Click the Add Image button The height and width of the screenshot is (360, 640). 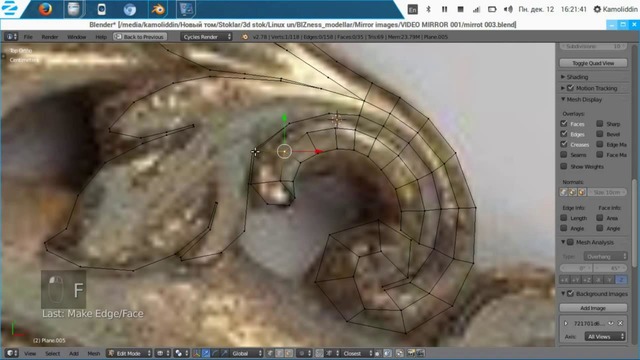click(593, 308)
